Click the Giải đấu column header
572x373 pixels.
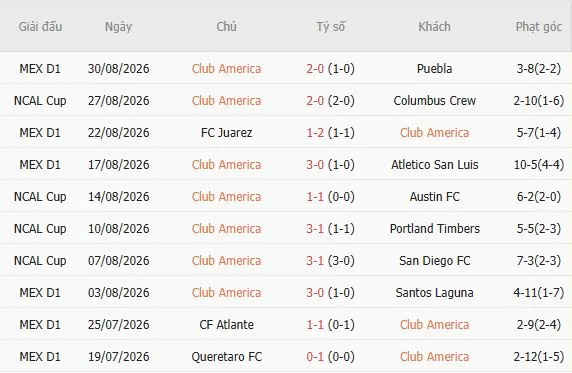(40, 27)
